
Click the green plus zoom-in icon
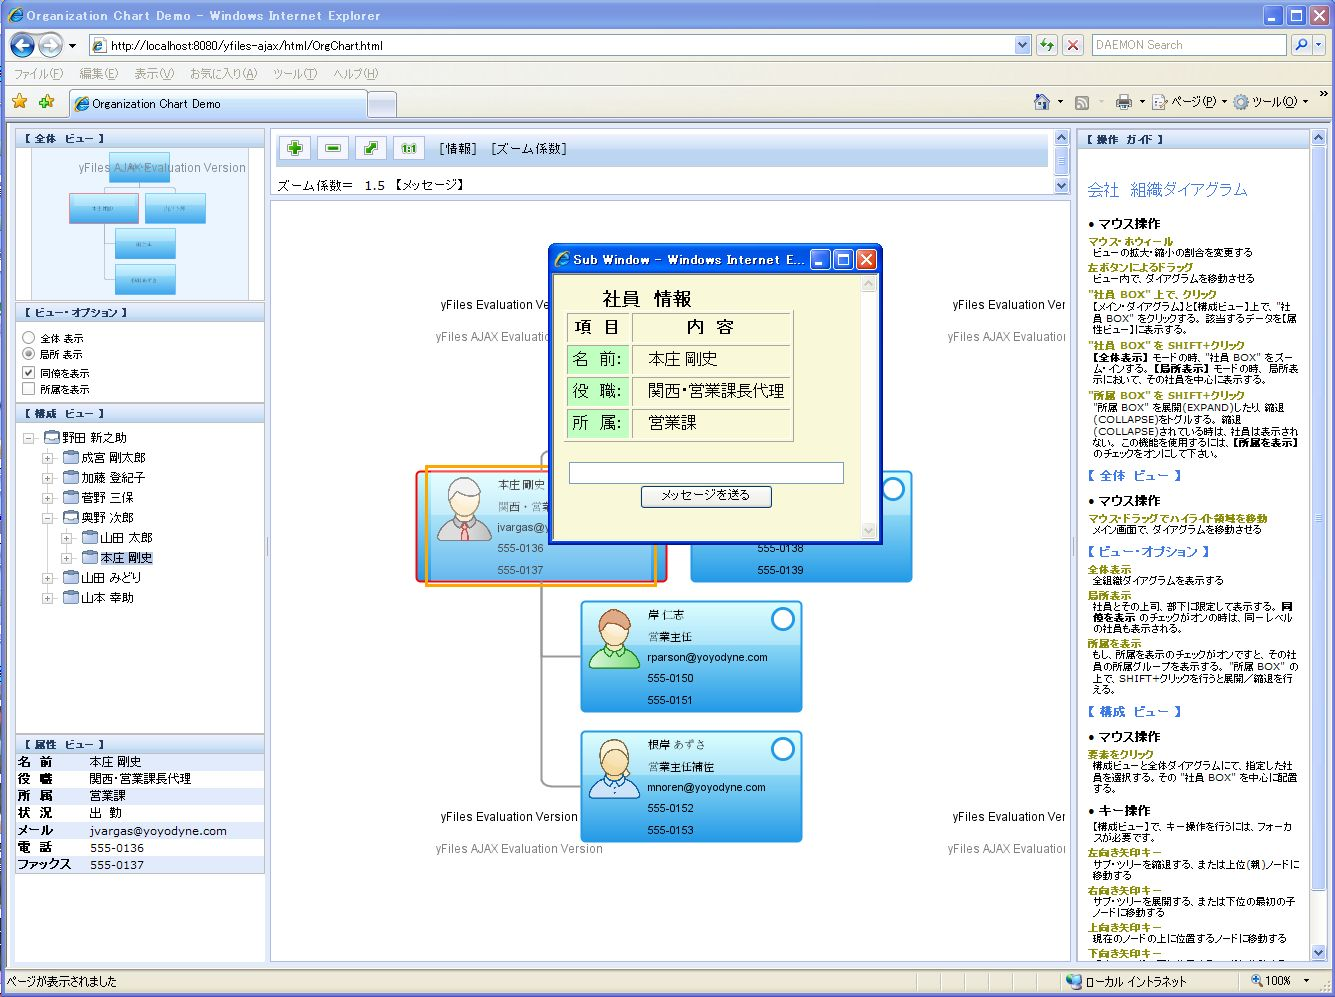click(x=294, y=149)
